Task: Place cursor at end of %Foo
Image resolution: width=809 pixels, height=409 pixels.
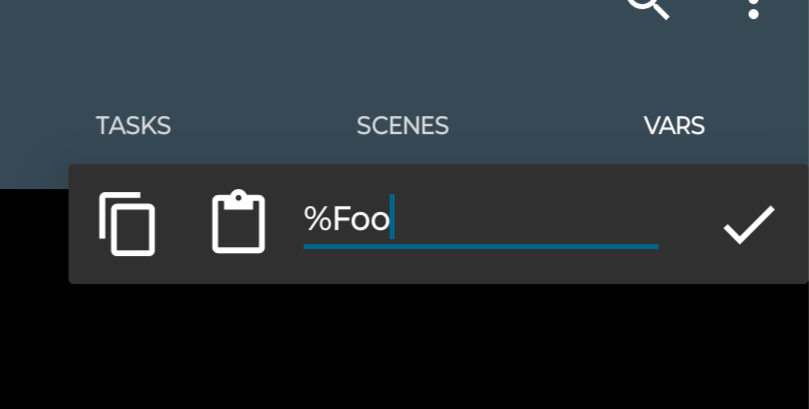Action: 392,219
